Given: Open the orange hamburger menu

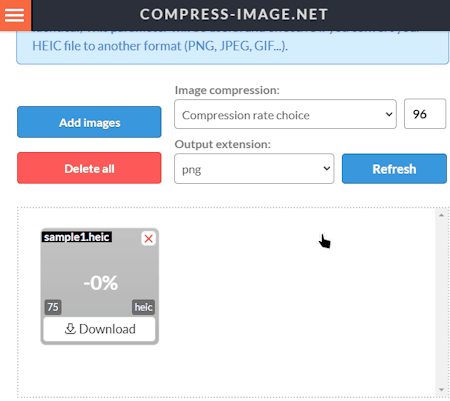Looking at the screenshot, I should tap(15, 15).
